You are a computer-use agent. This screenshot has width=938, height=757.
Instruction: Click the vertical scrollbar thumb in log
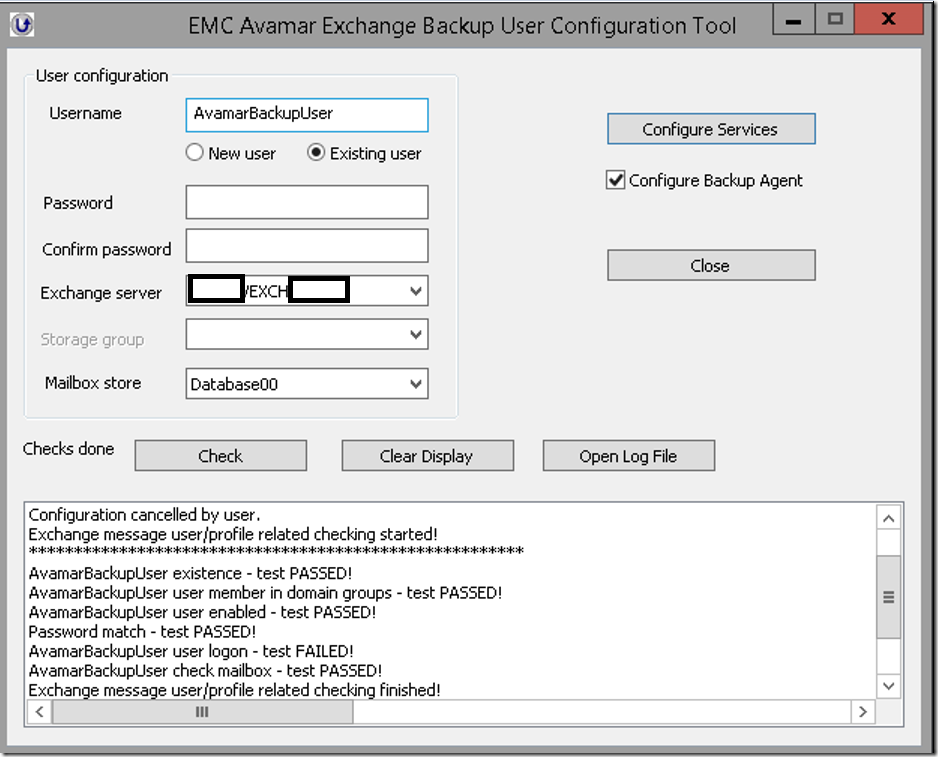[889, 597]
